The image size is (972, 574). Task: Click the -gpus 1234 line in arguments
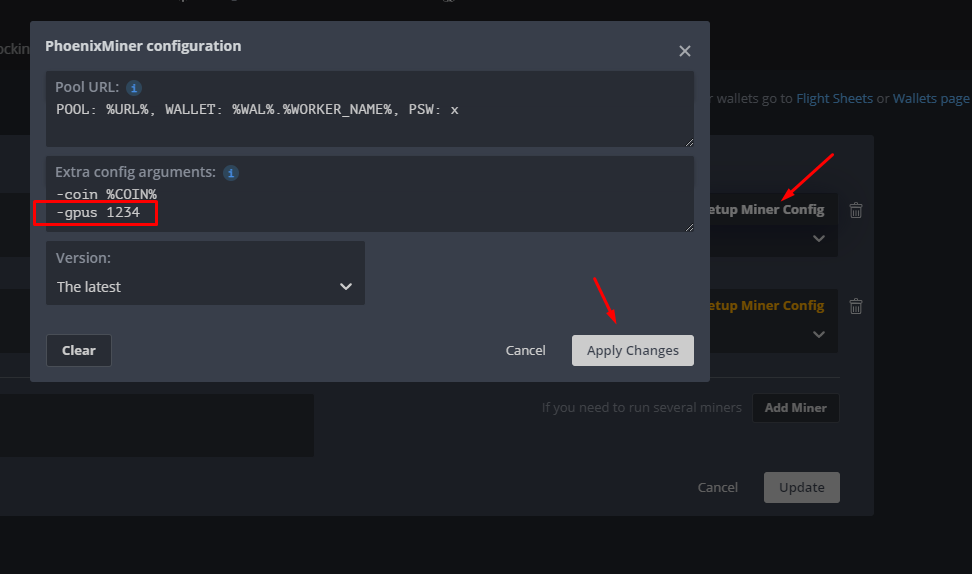(x=98, y=213)
